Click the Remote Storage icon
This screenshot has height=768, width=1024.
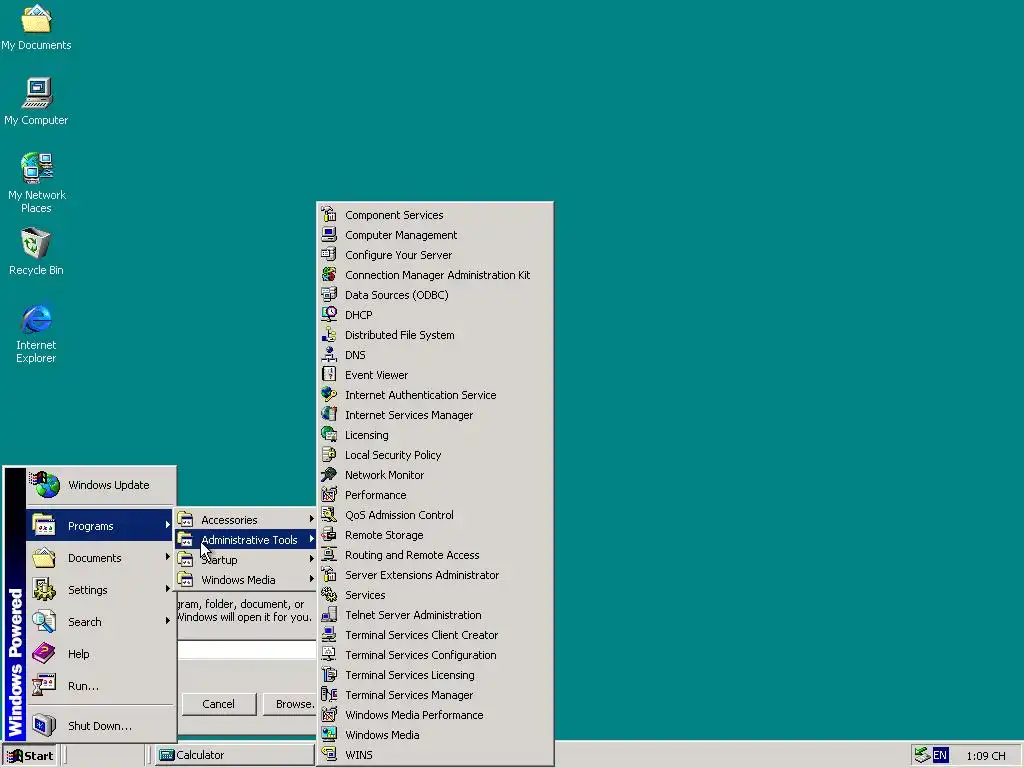(x=329, y=535)
